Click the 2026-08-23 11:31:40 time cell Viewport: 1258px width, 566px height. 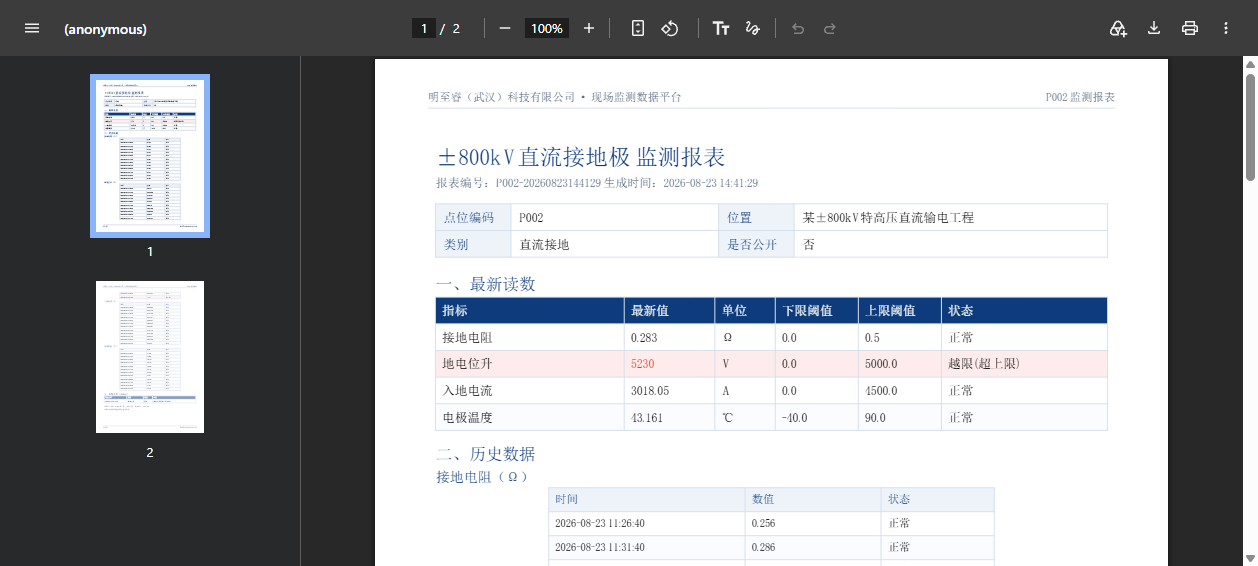tap(648, 548)
